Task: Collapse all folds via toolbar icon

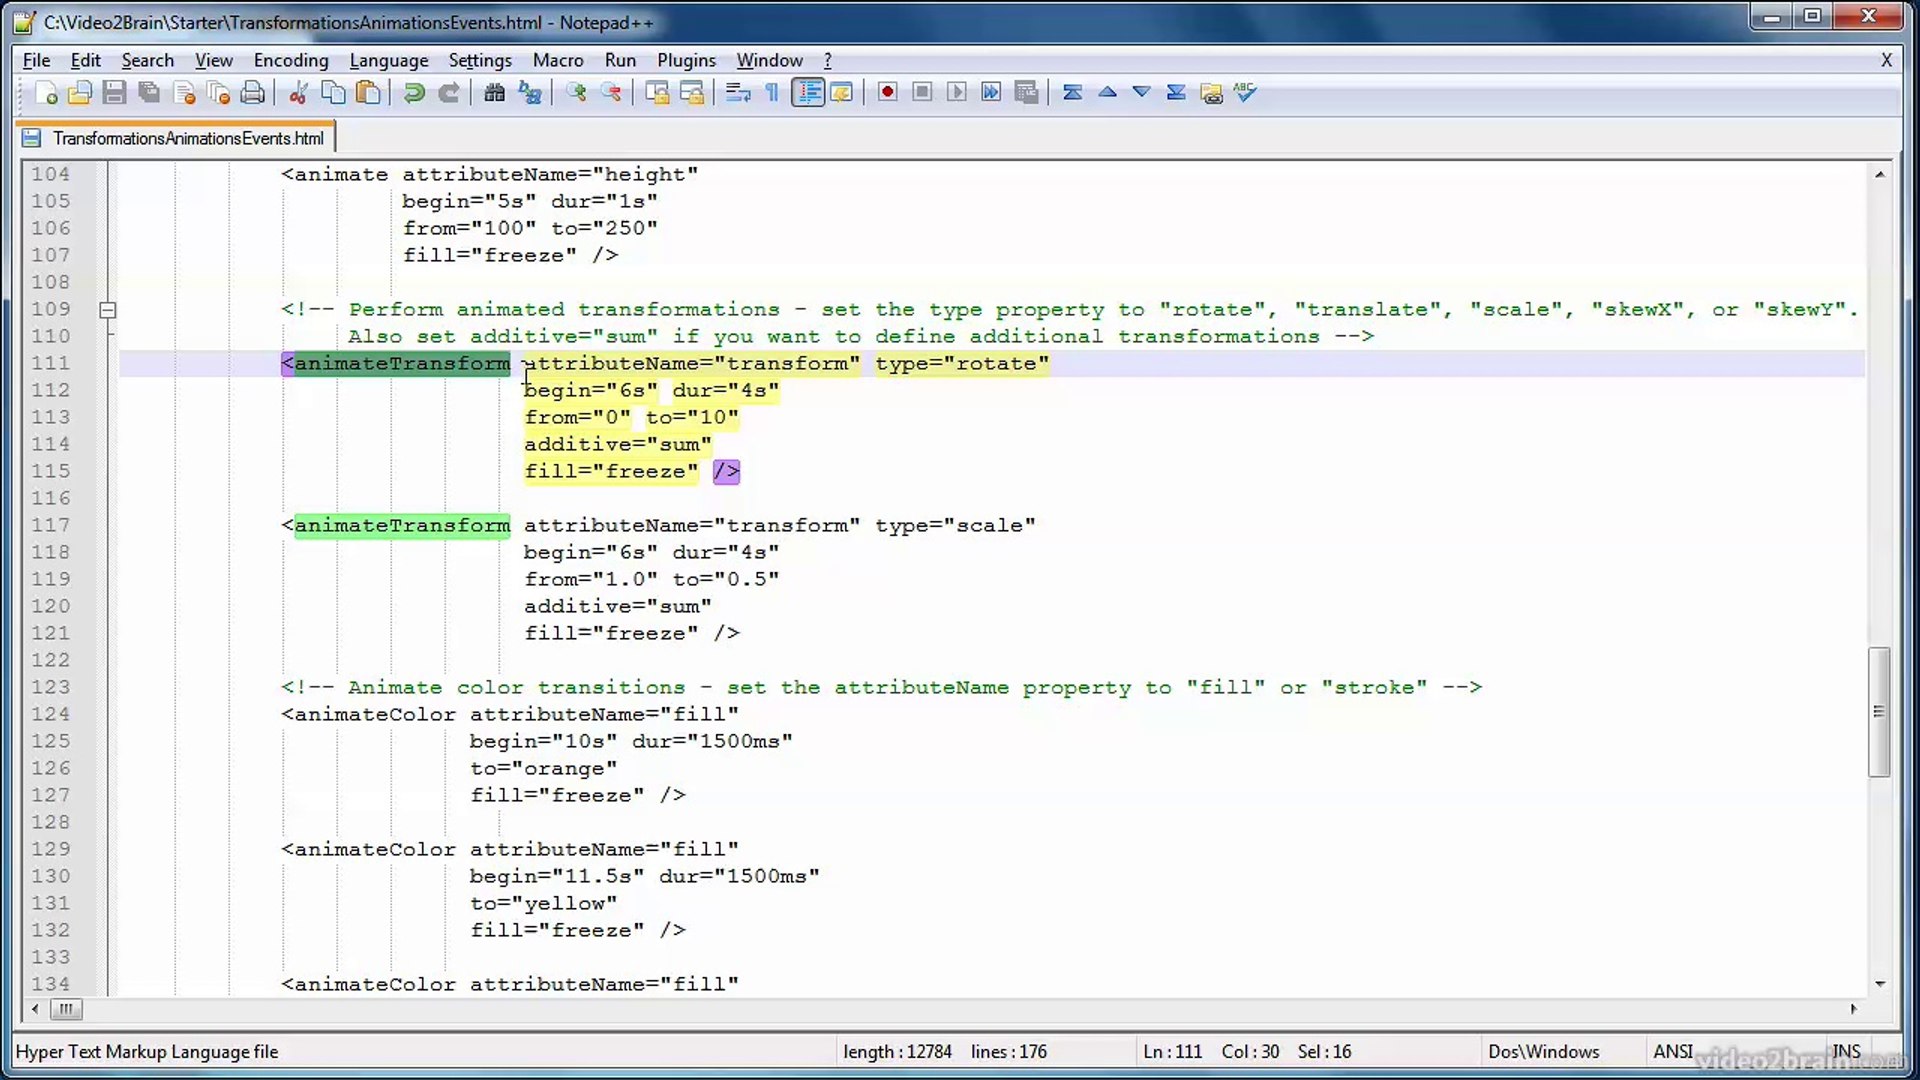Action: pyautogui.click(x=1072, y=93)
